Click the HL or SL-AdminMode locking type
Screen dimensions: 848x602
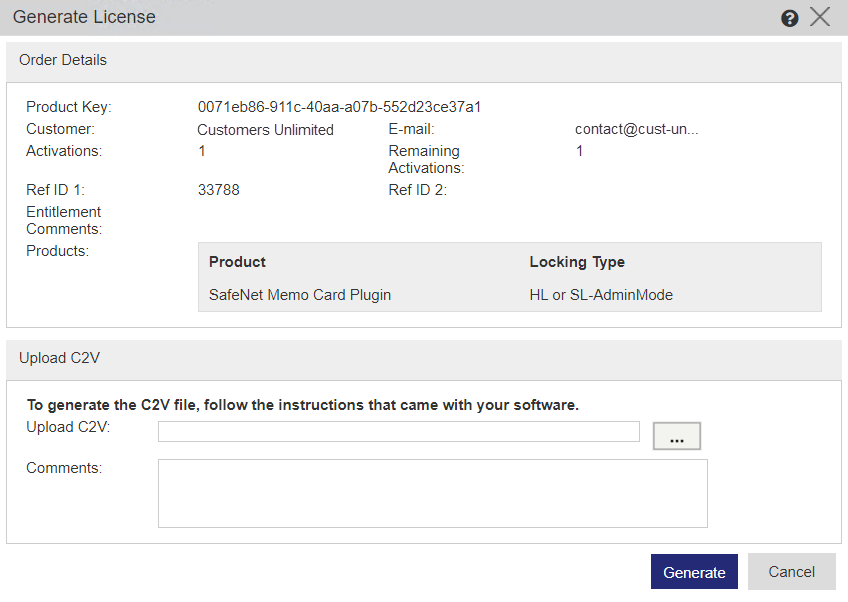coord(601,295)
